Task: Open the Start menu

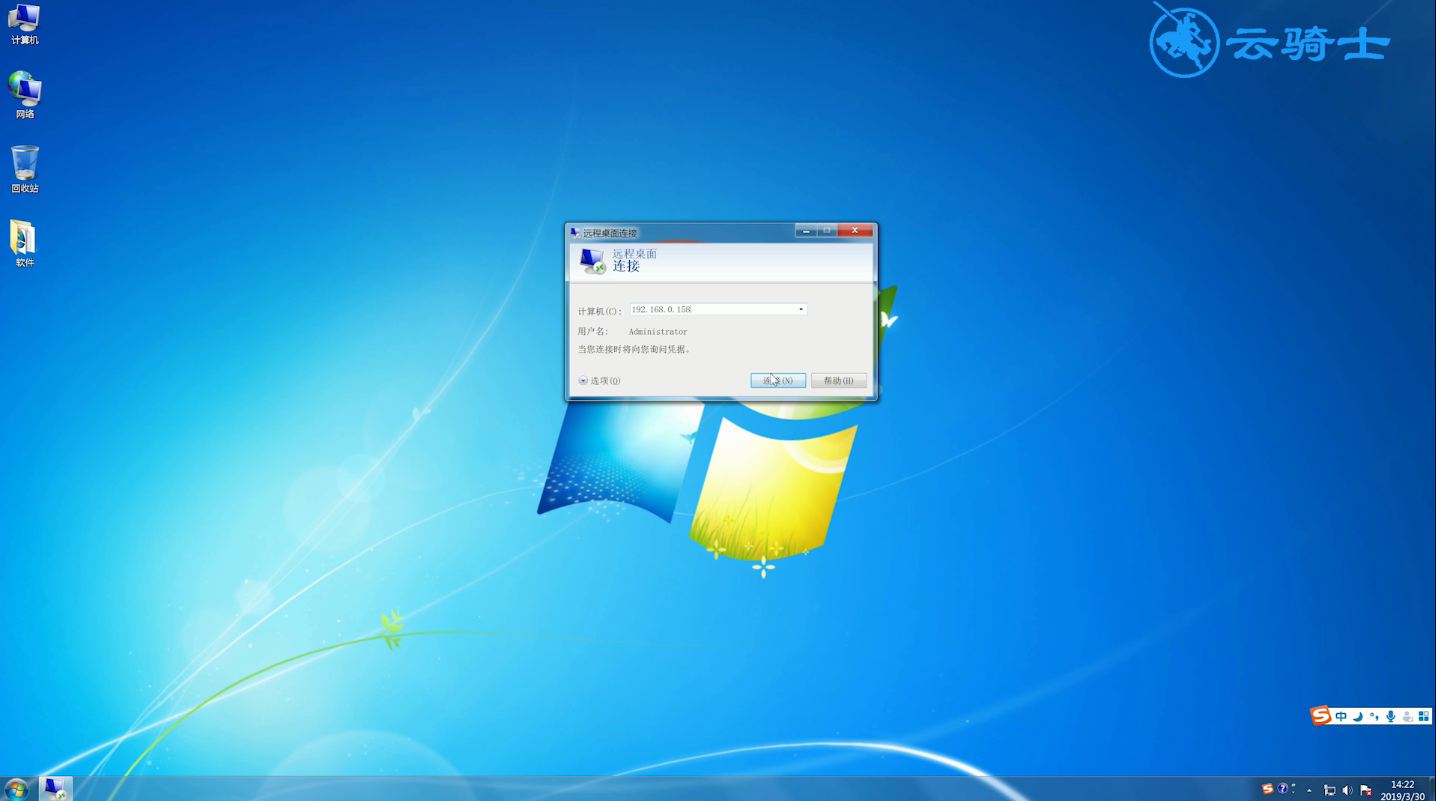Action: pos(15,789)
